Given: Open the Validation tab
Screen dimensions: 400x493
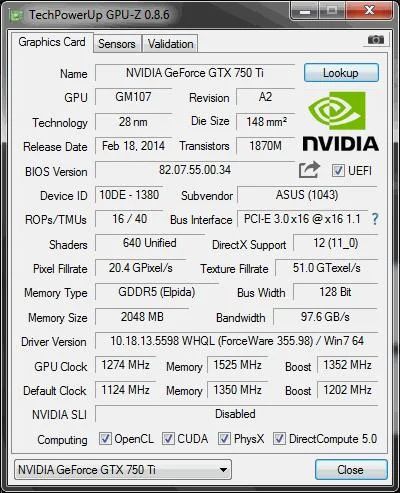Looking at the screenshot, I should (170, 44).
